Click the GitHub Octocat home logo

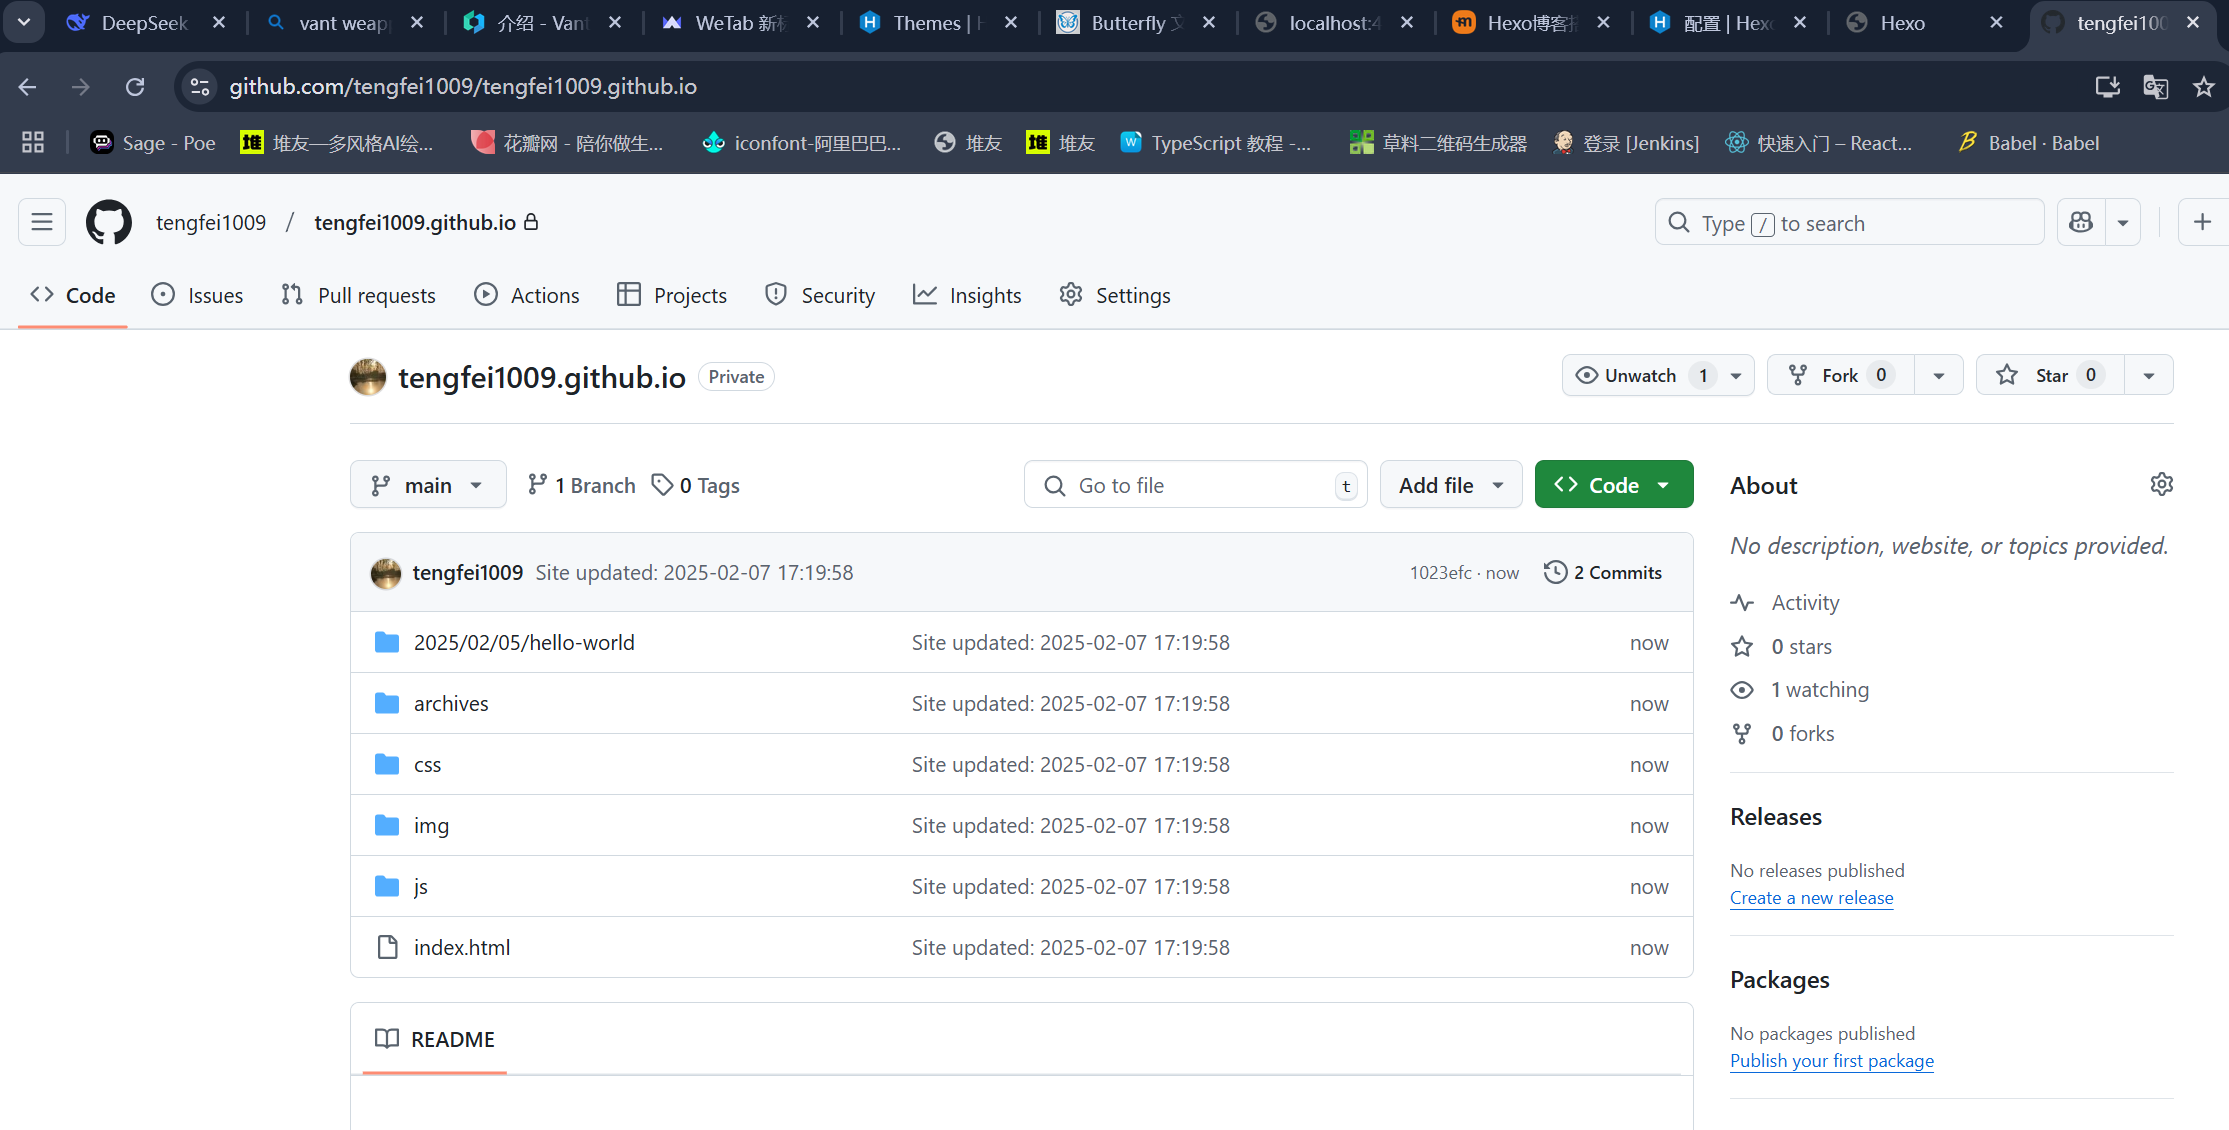click(x=108, y=222)
